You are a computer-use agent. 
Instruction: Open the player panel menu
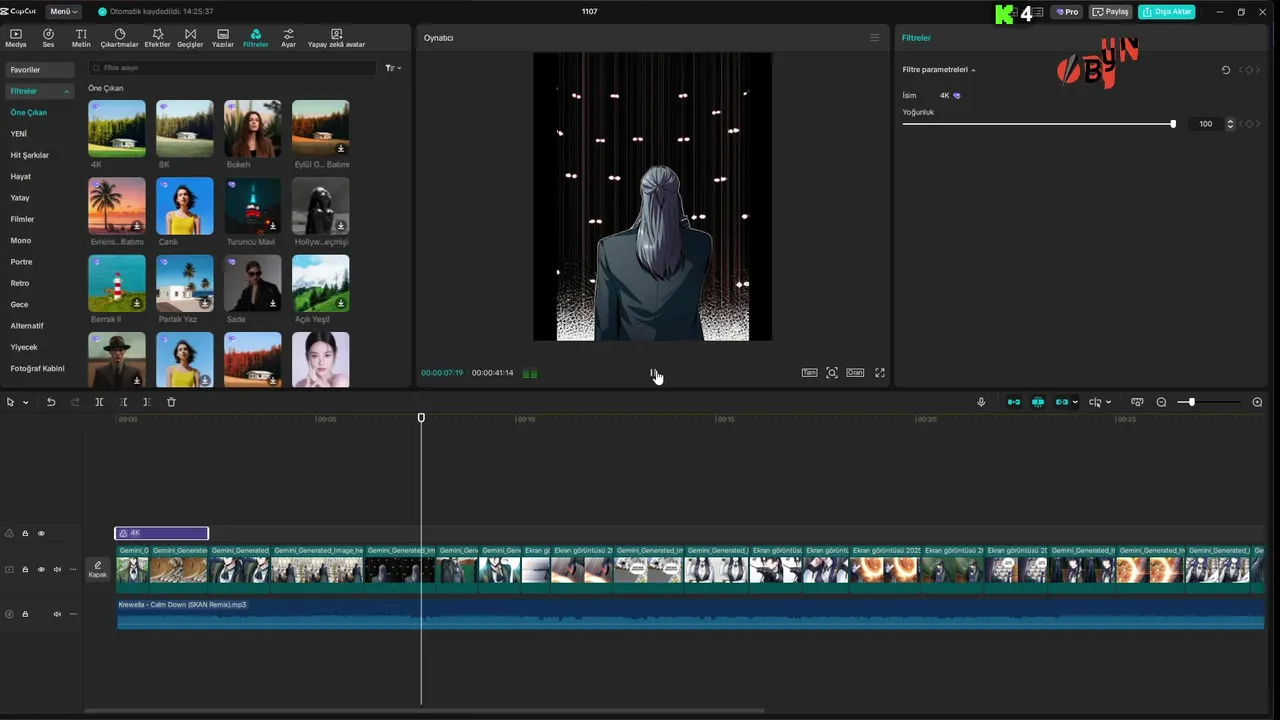(x=874, y=38)
